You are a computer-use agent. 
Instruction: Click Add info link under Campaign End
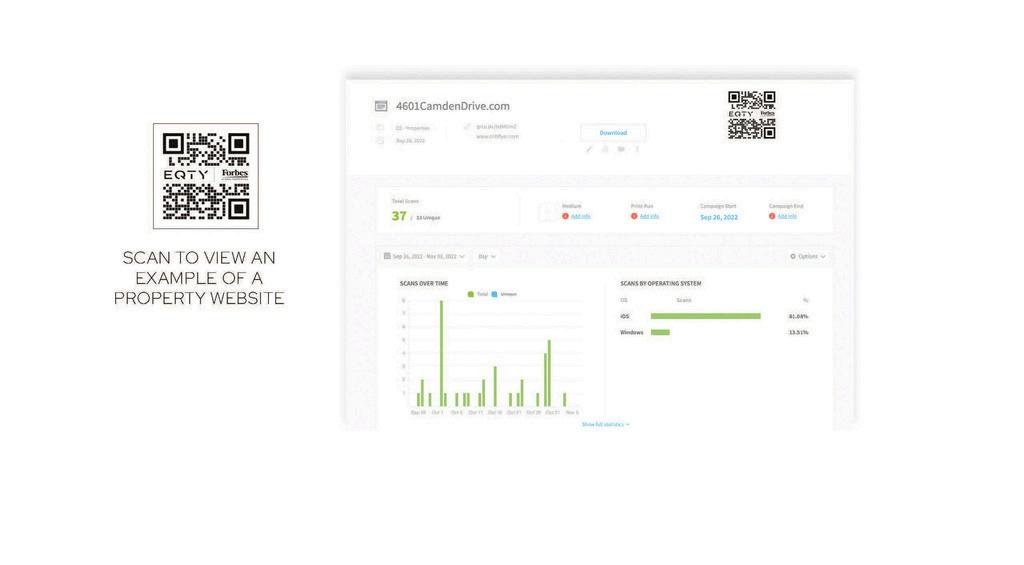tap(787, 216)
